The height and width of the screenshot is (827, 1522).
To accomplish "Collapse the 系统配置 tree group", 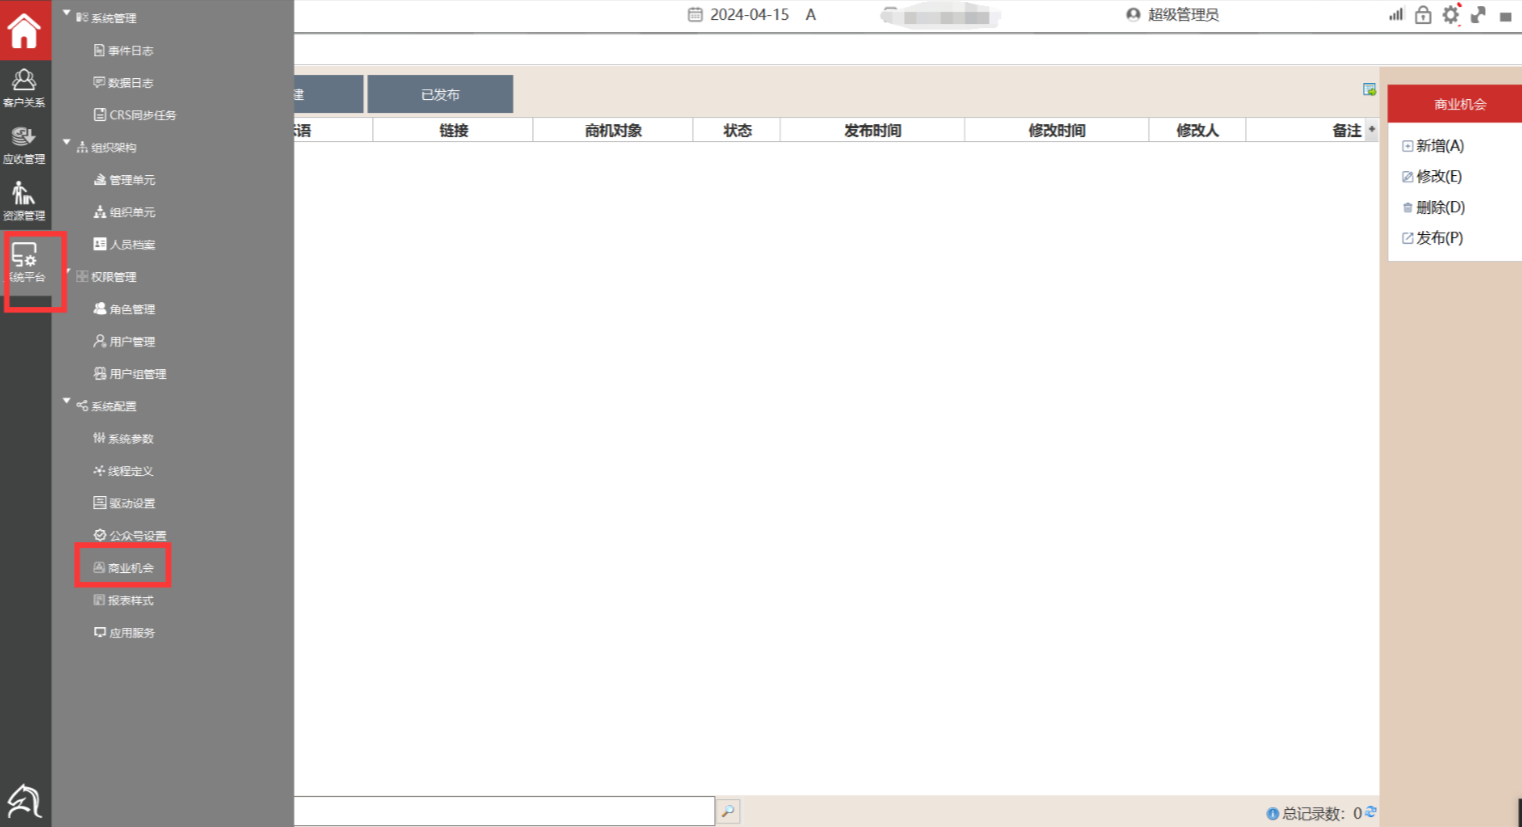I will point(67,402).
